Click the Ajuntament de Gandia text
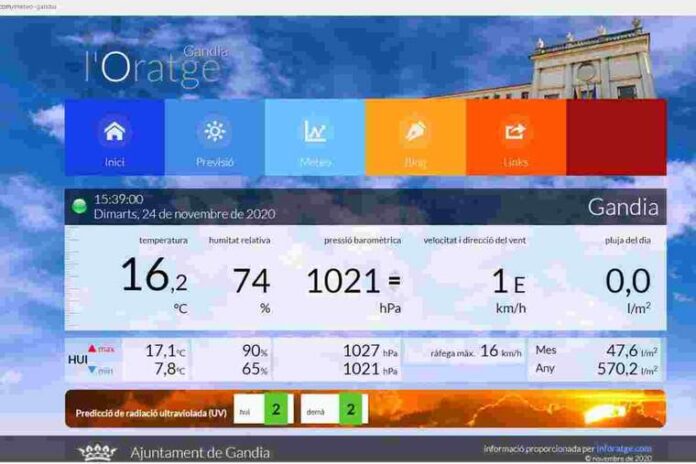 pyautogui.click(x=200, y=452)
